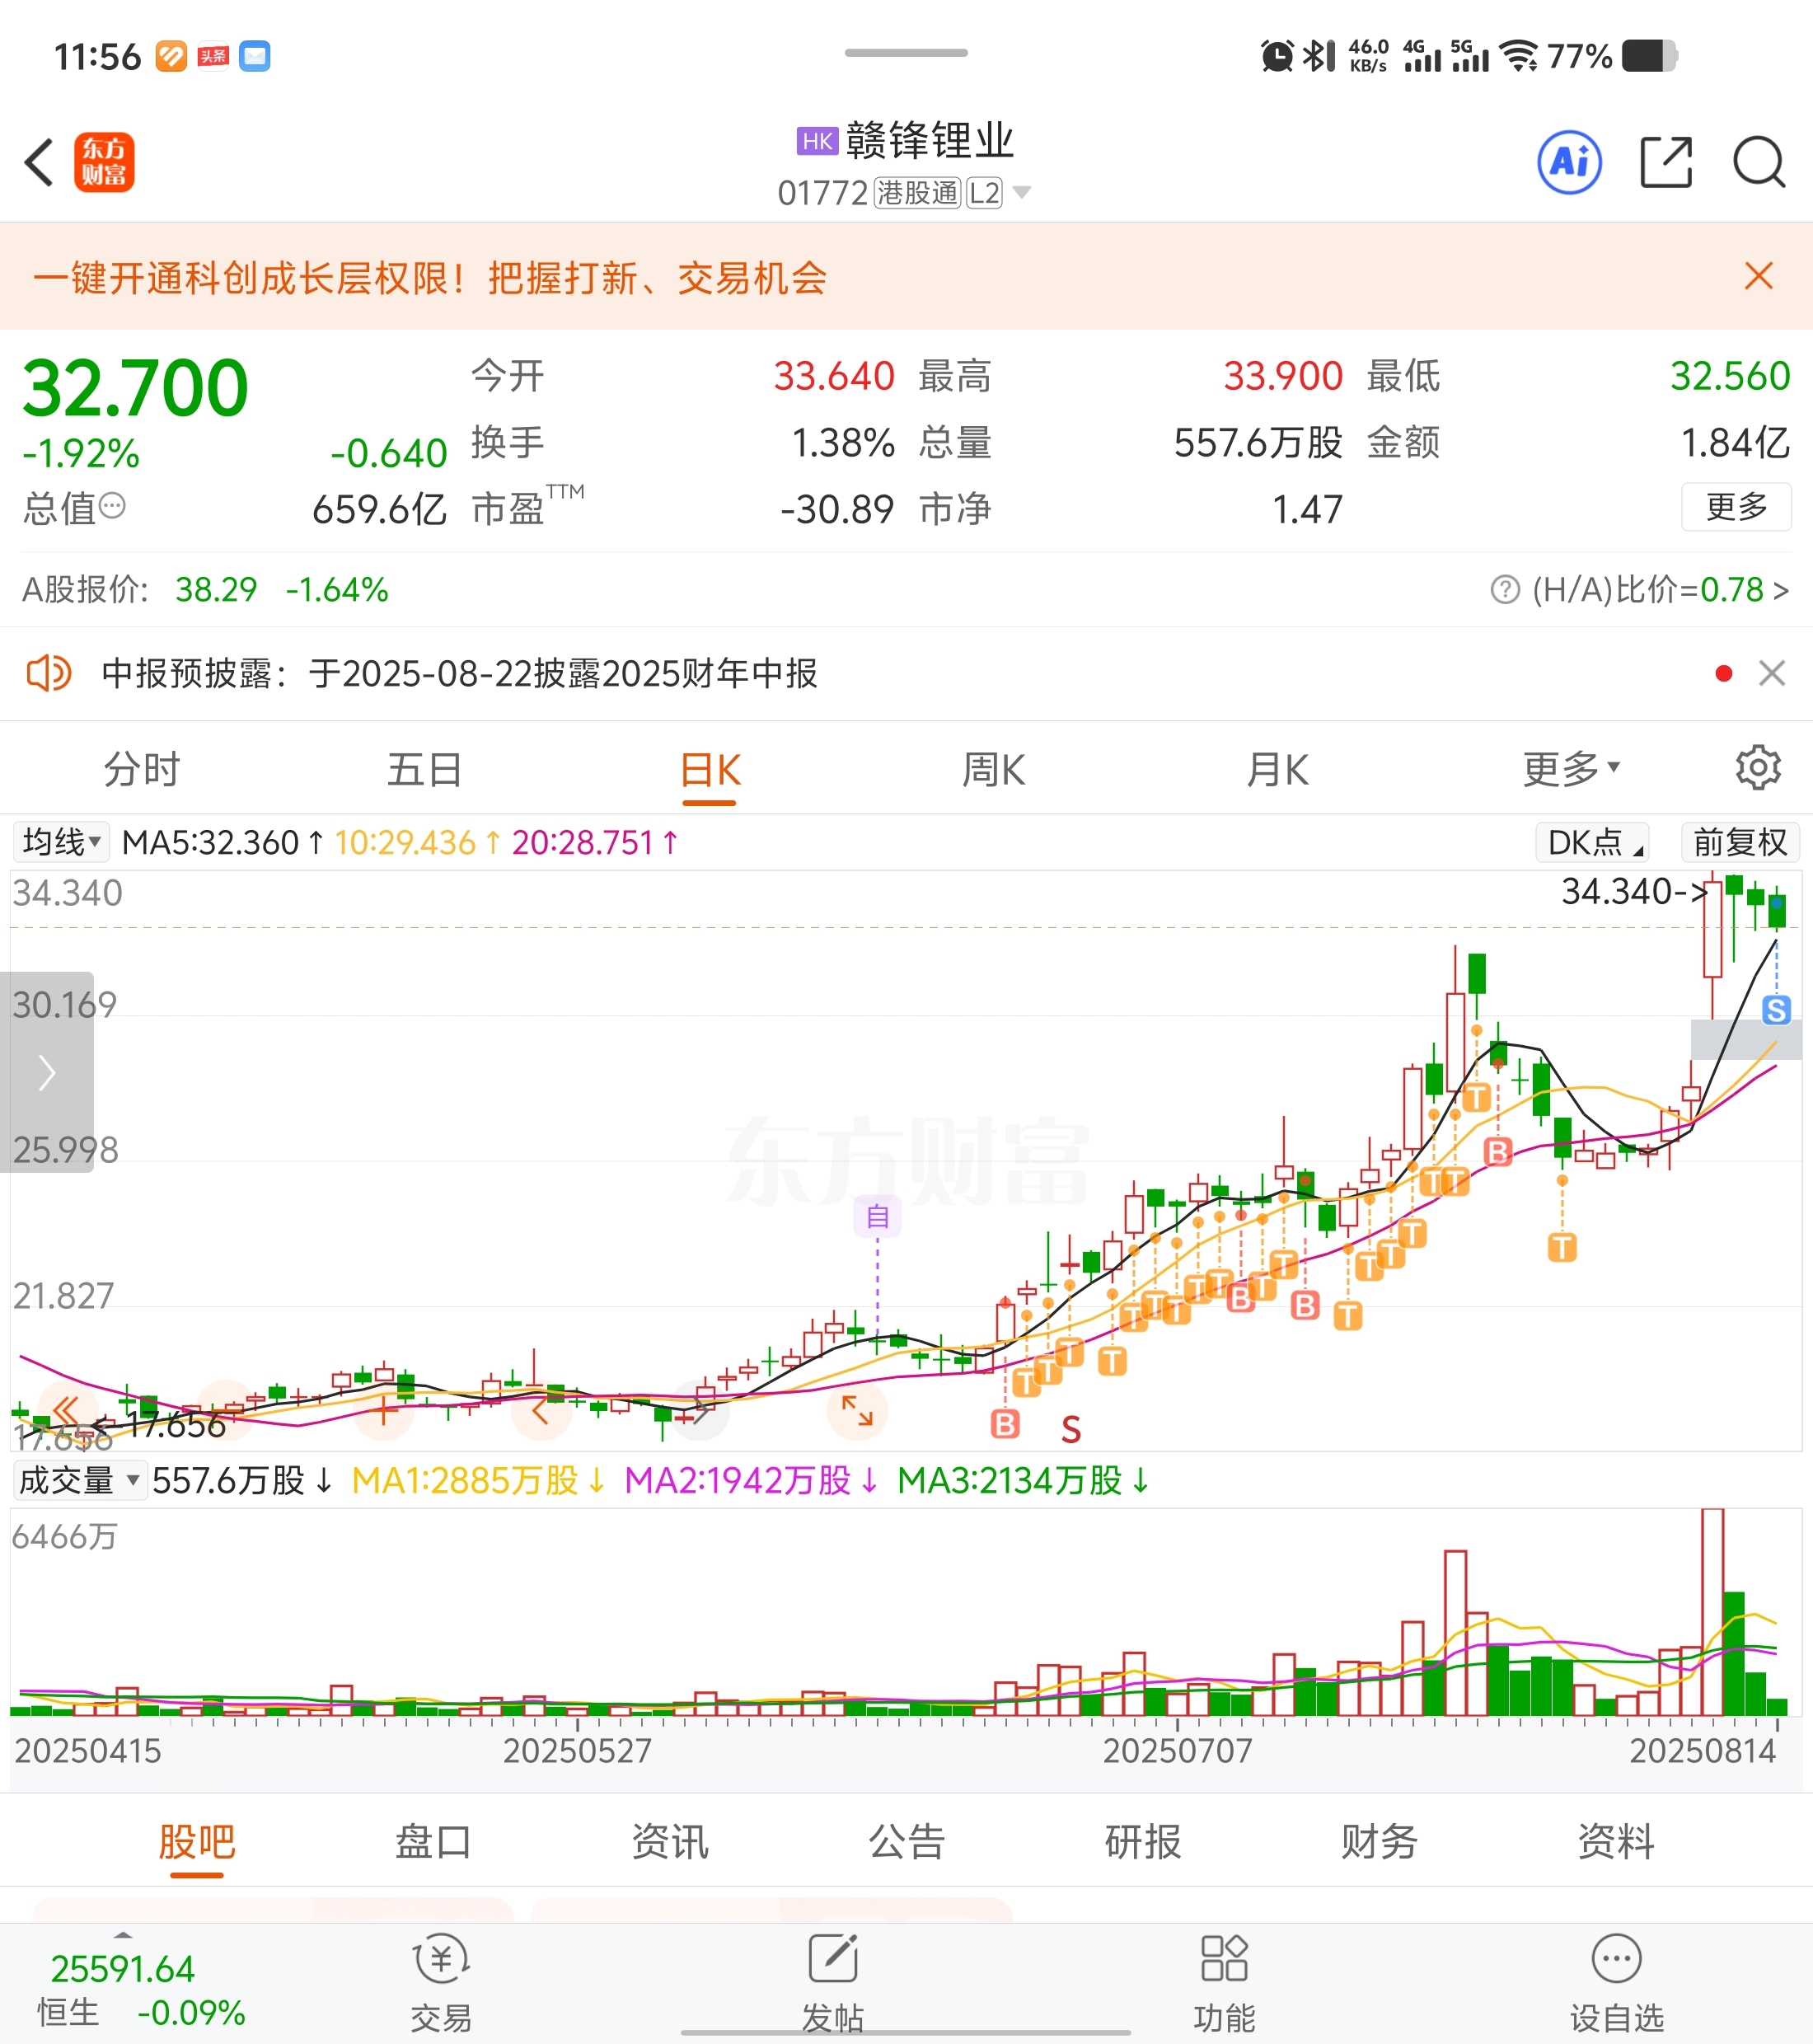Tap the current price 32.700
1813x2044 pixels.
click(135, 388)
